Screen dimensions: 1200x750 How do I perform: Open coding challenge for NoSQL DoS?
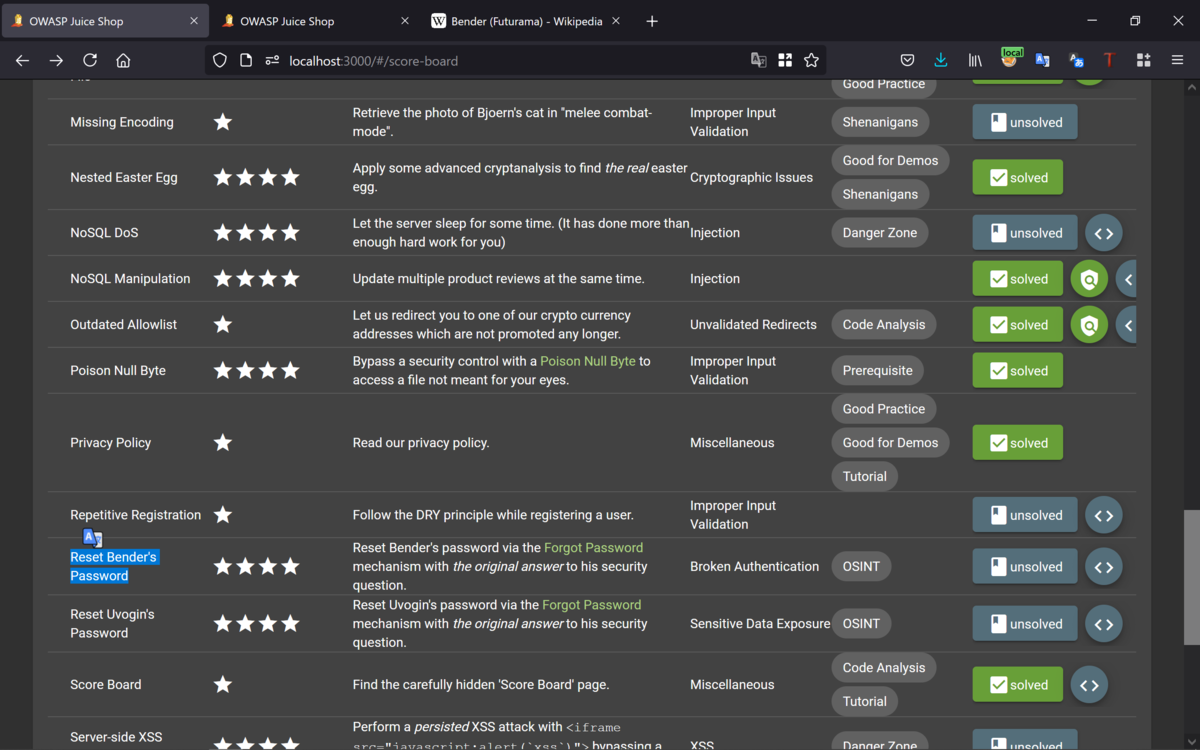(x=1104, y=233)
